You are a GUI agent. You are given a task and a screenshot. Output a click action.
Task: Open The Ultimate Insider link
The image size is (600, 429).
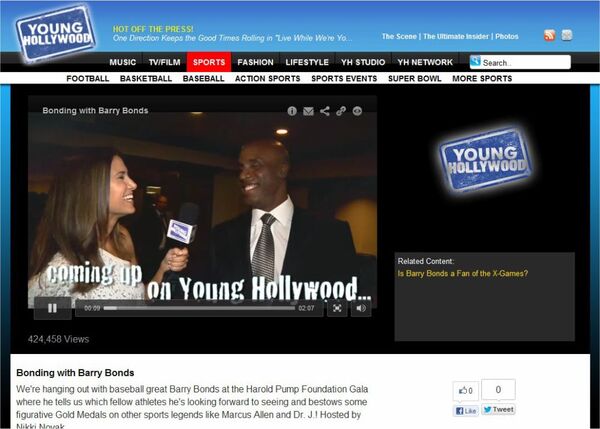456,36
